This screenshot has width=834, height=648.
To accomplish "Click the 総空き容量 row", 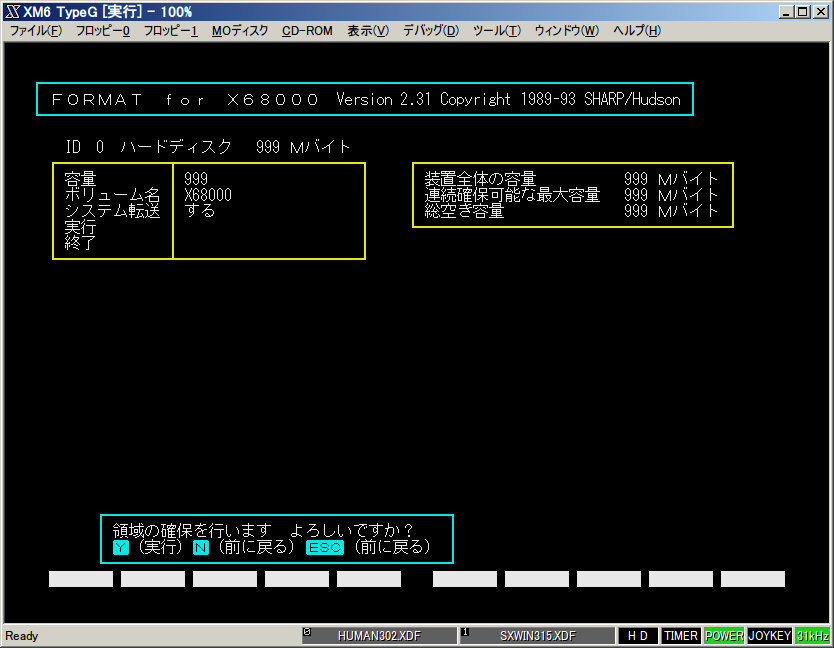I will pos(572,211).
